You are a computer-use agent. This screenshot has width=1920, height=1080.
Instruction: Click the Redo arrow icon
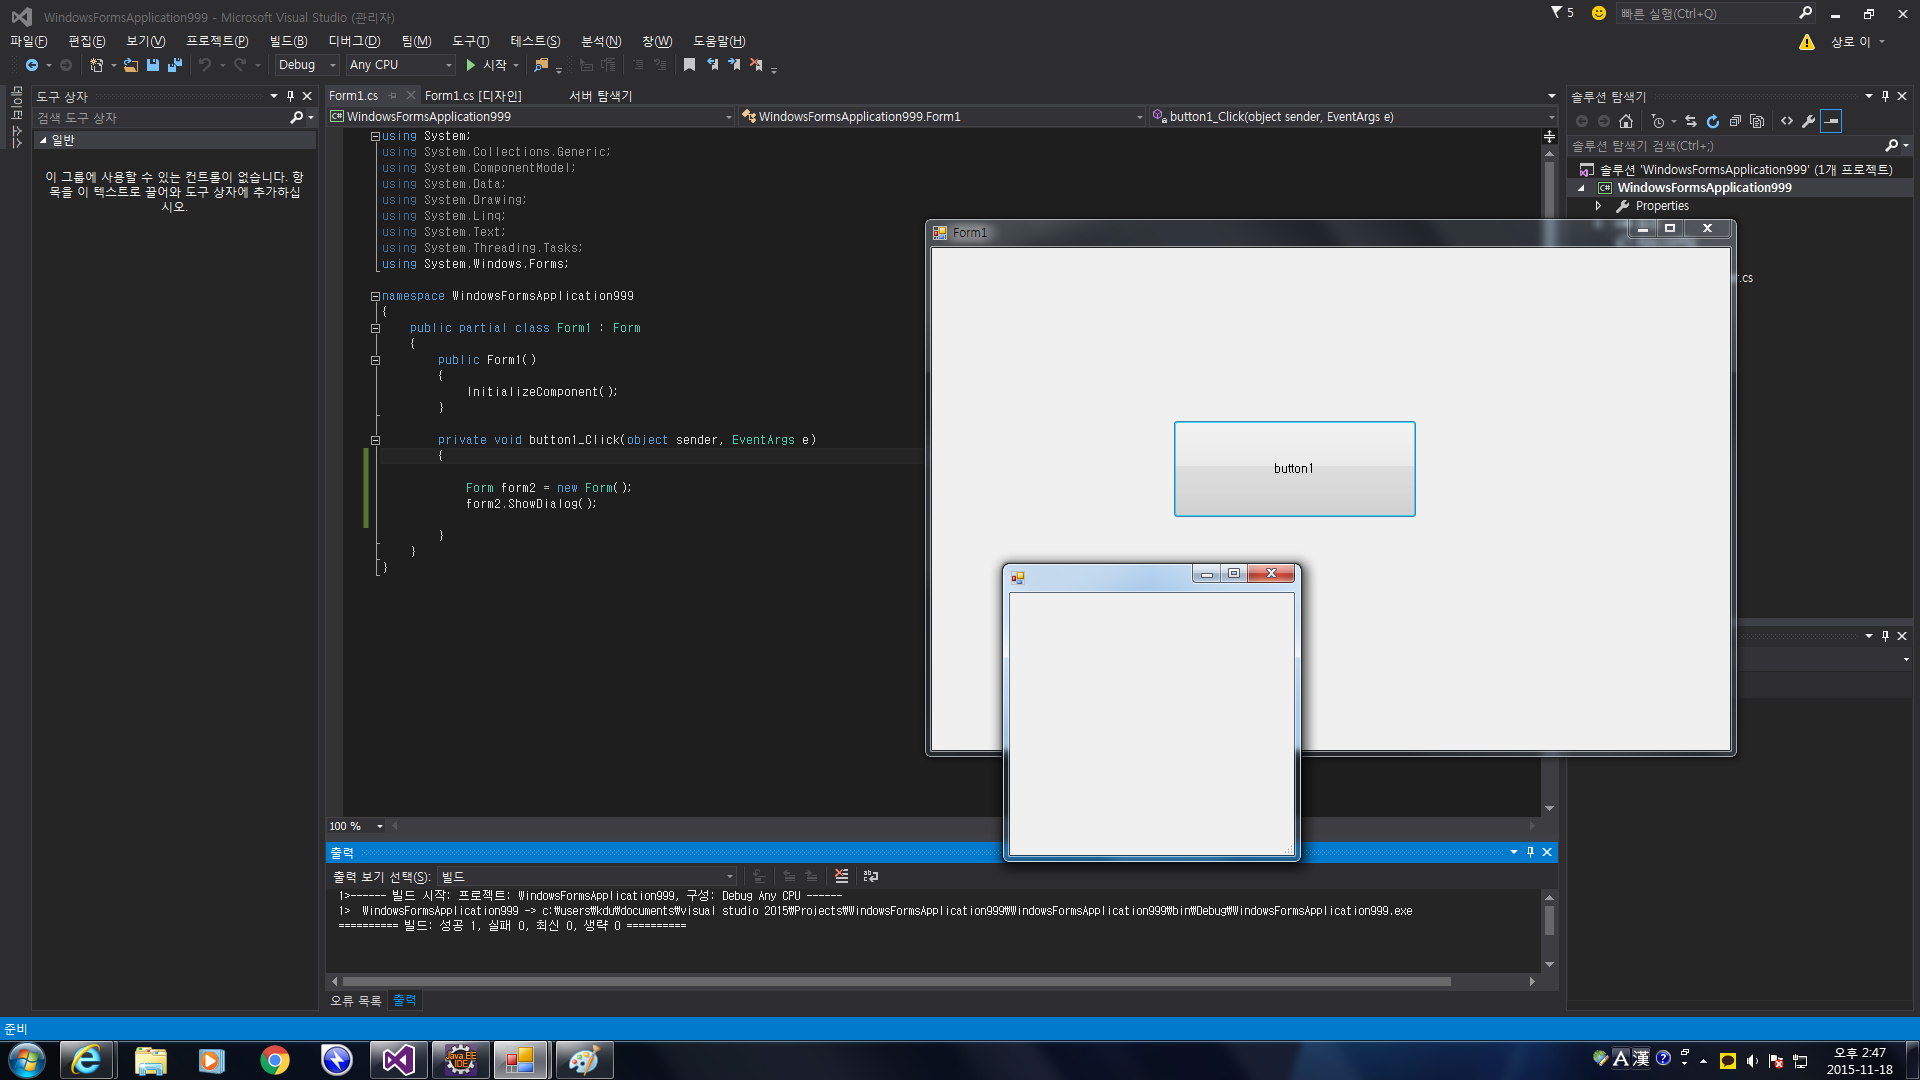(x=240, y=65)
